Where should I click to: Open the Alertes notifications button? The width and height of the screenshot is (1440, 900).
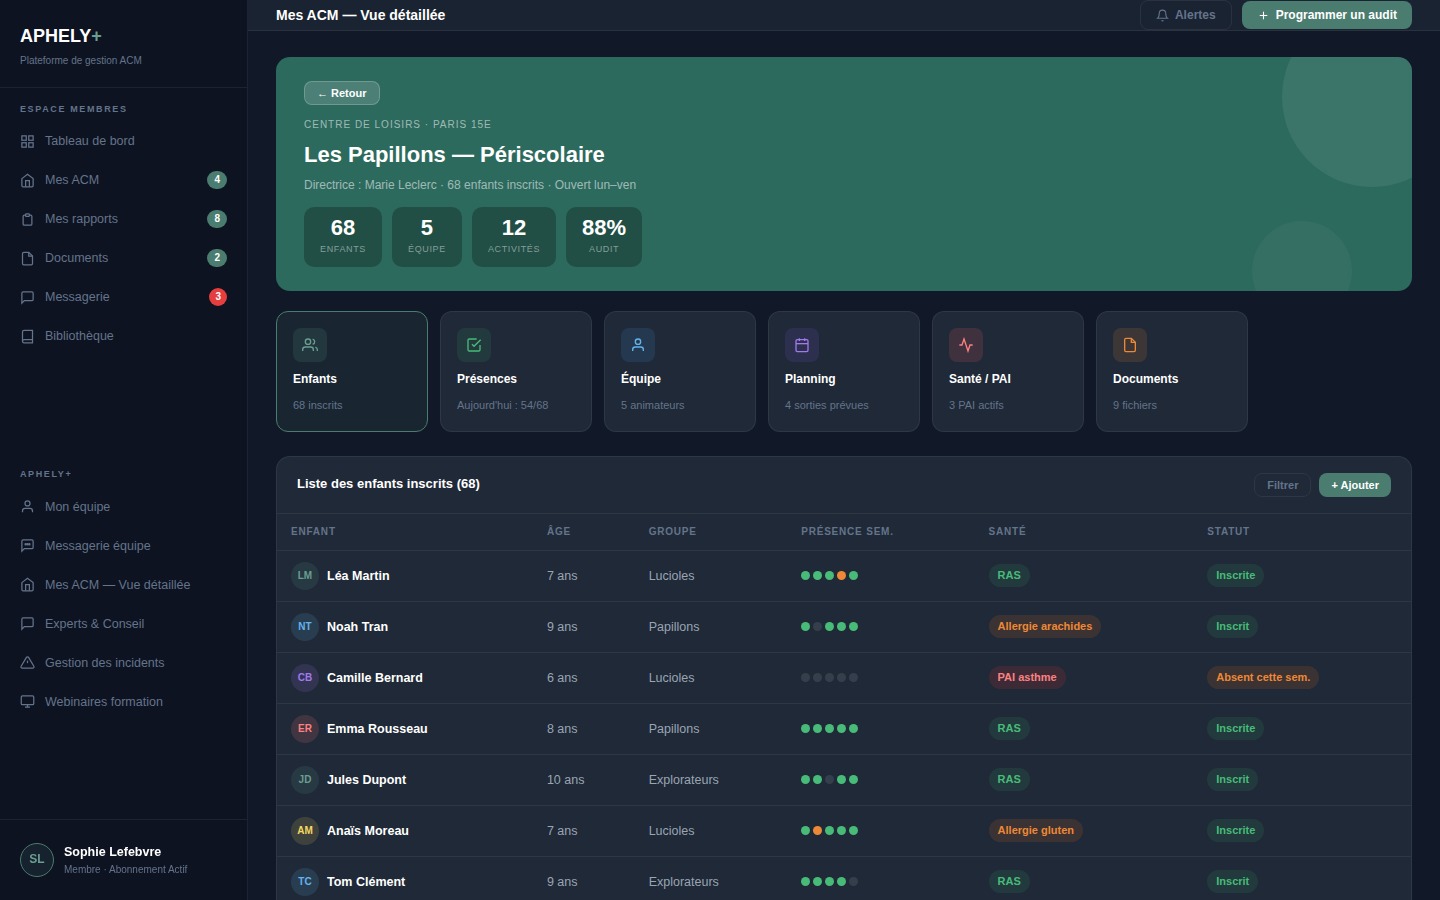click(x=1185, y=15)
